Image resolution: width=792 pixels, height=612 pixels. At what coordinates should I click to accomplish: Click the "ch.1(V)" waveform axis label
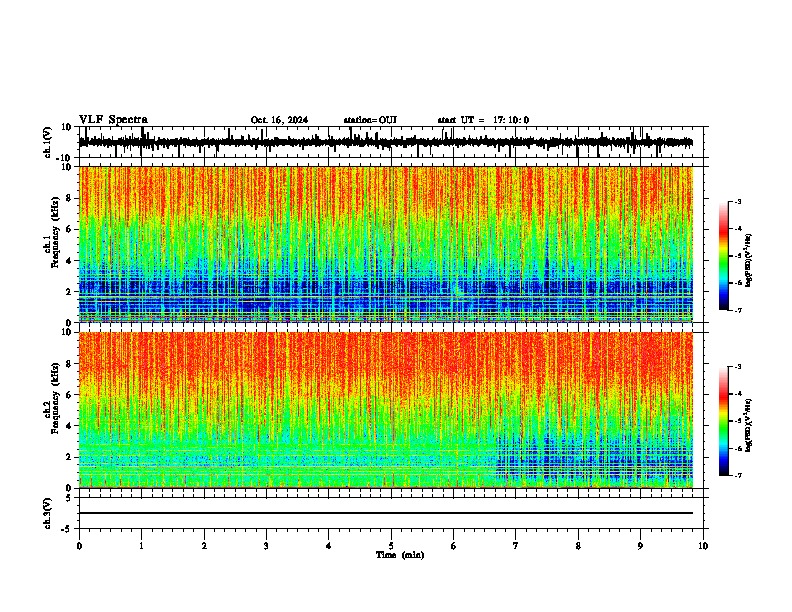point(48,142)
